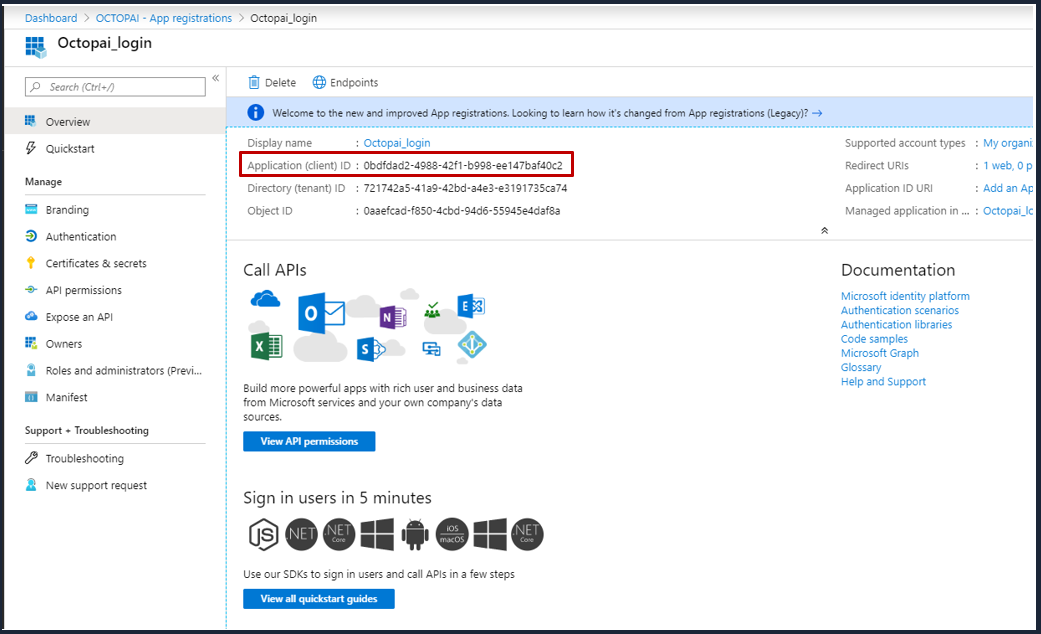Open the Overview menu item

coord(67,122)
